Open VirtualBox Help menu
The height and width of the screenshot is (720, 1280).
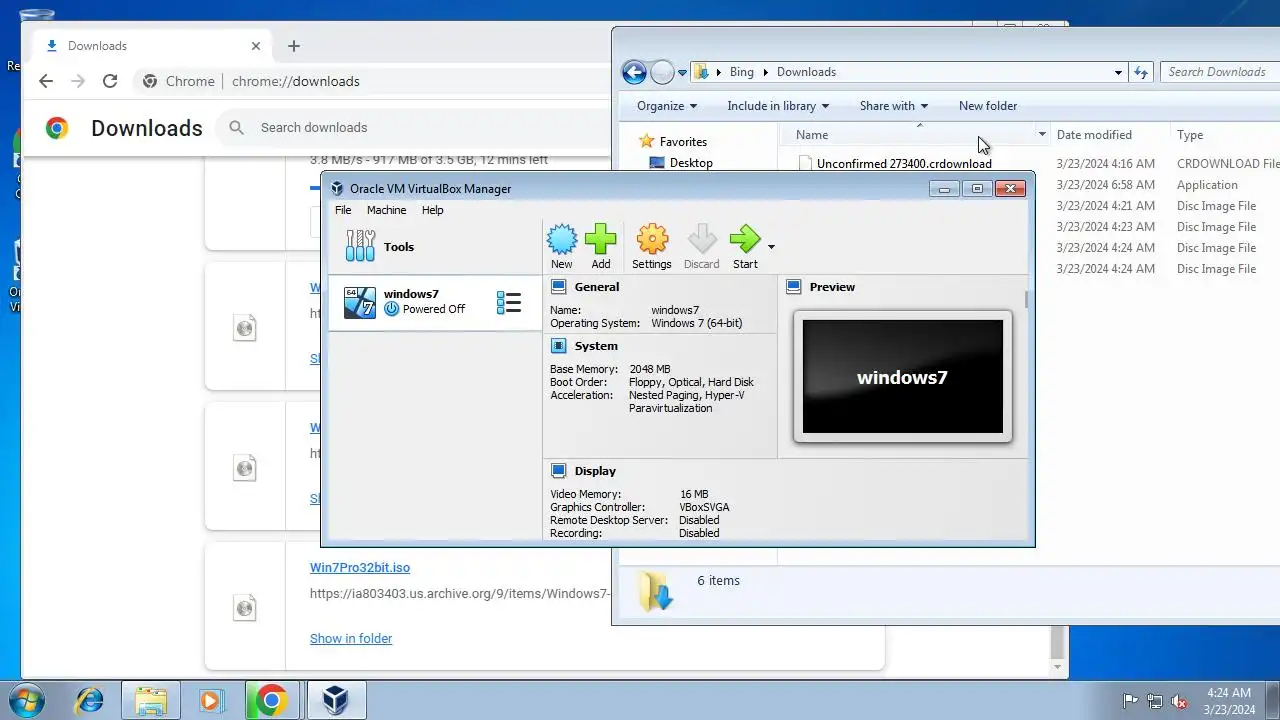(x=432, y=210)
